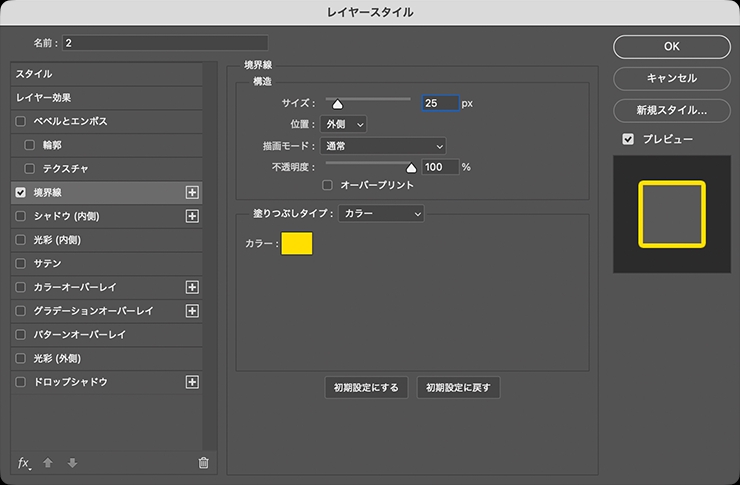Click the fx effects menu icon
The height and width of the screenshot is (485, 740).
coord(25,463)
